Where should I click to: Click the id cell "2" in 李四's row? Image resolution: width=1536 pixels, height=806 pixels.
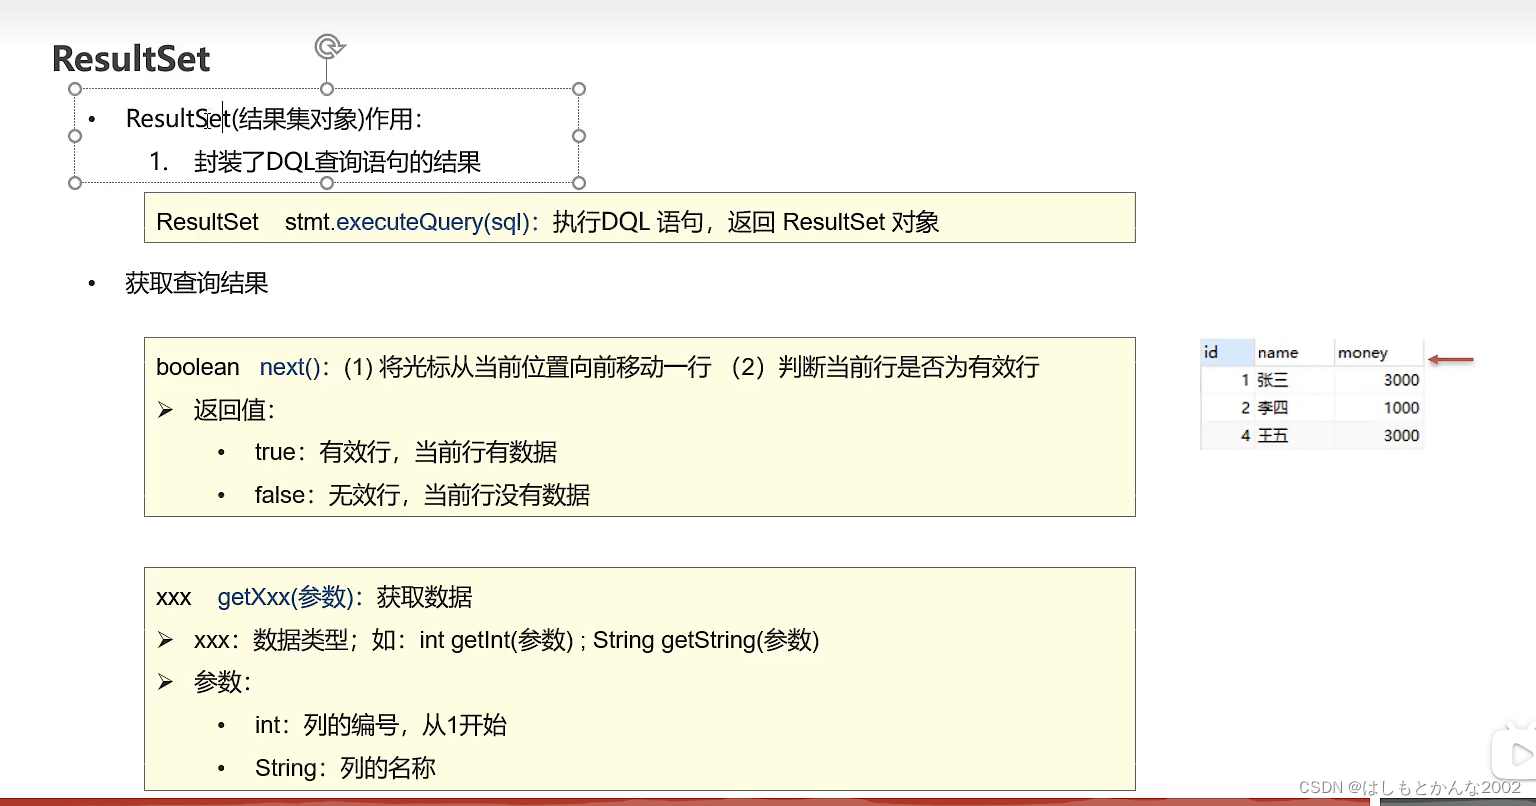click(1245, 408)
